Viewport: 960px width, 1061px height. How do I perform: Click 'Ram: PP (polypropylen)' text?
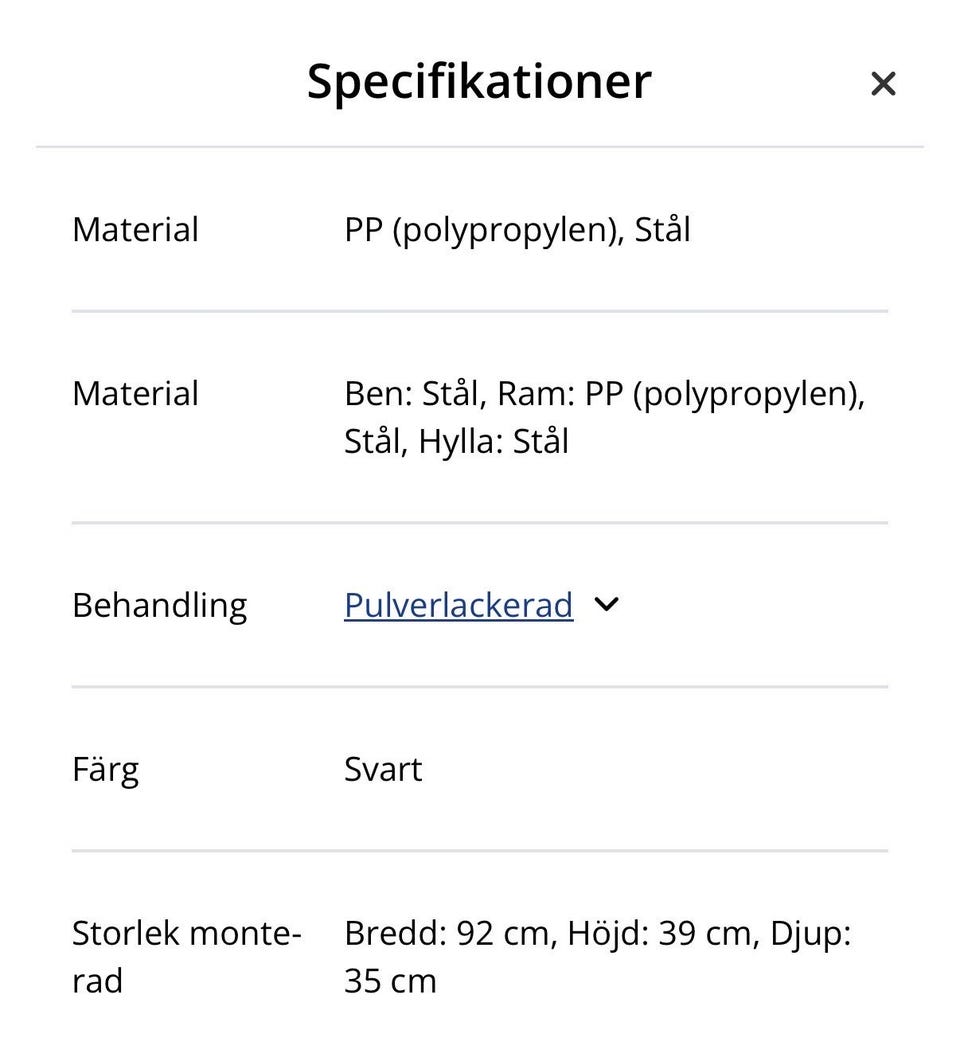680,394
